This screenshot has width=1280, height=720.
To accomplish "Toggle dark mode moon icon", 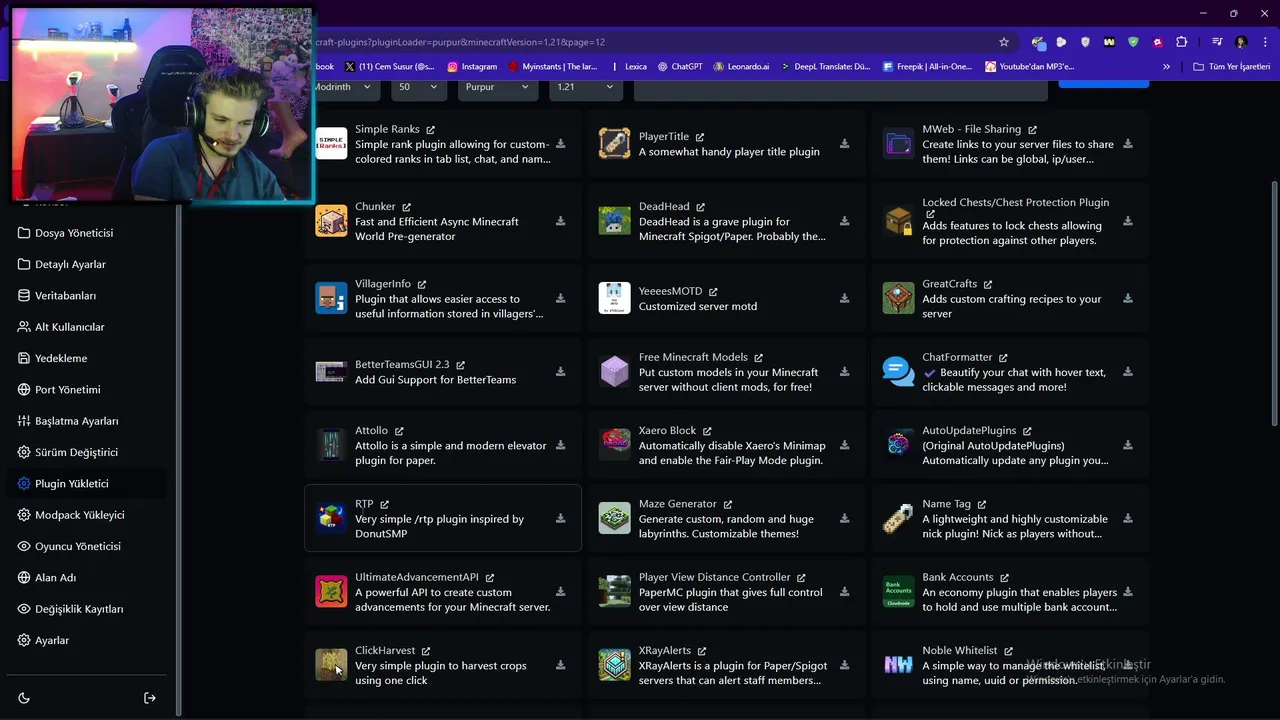I will tap(24, 698).
